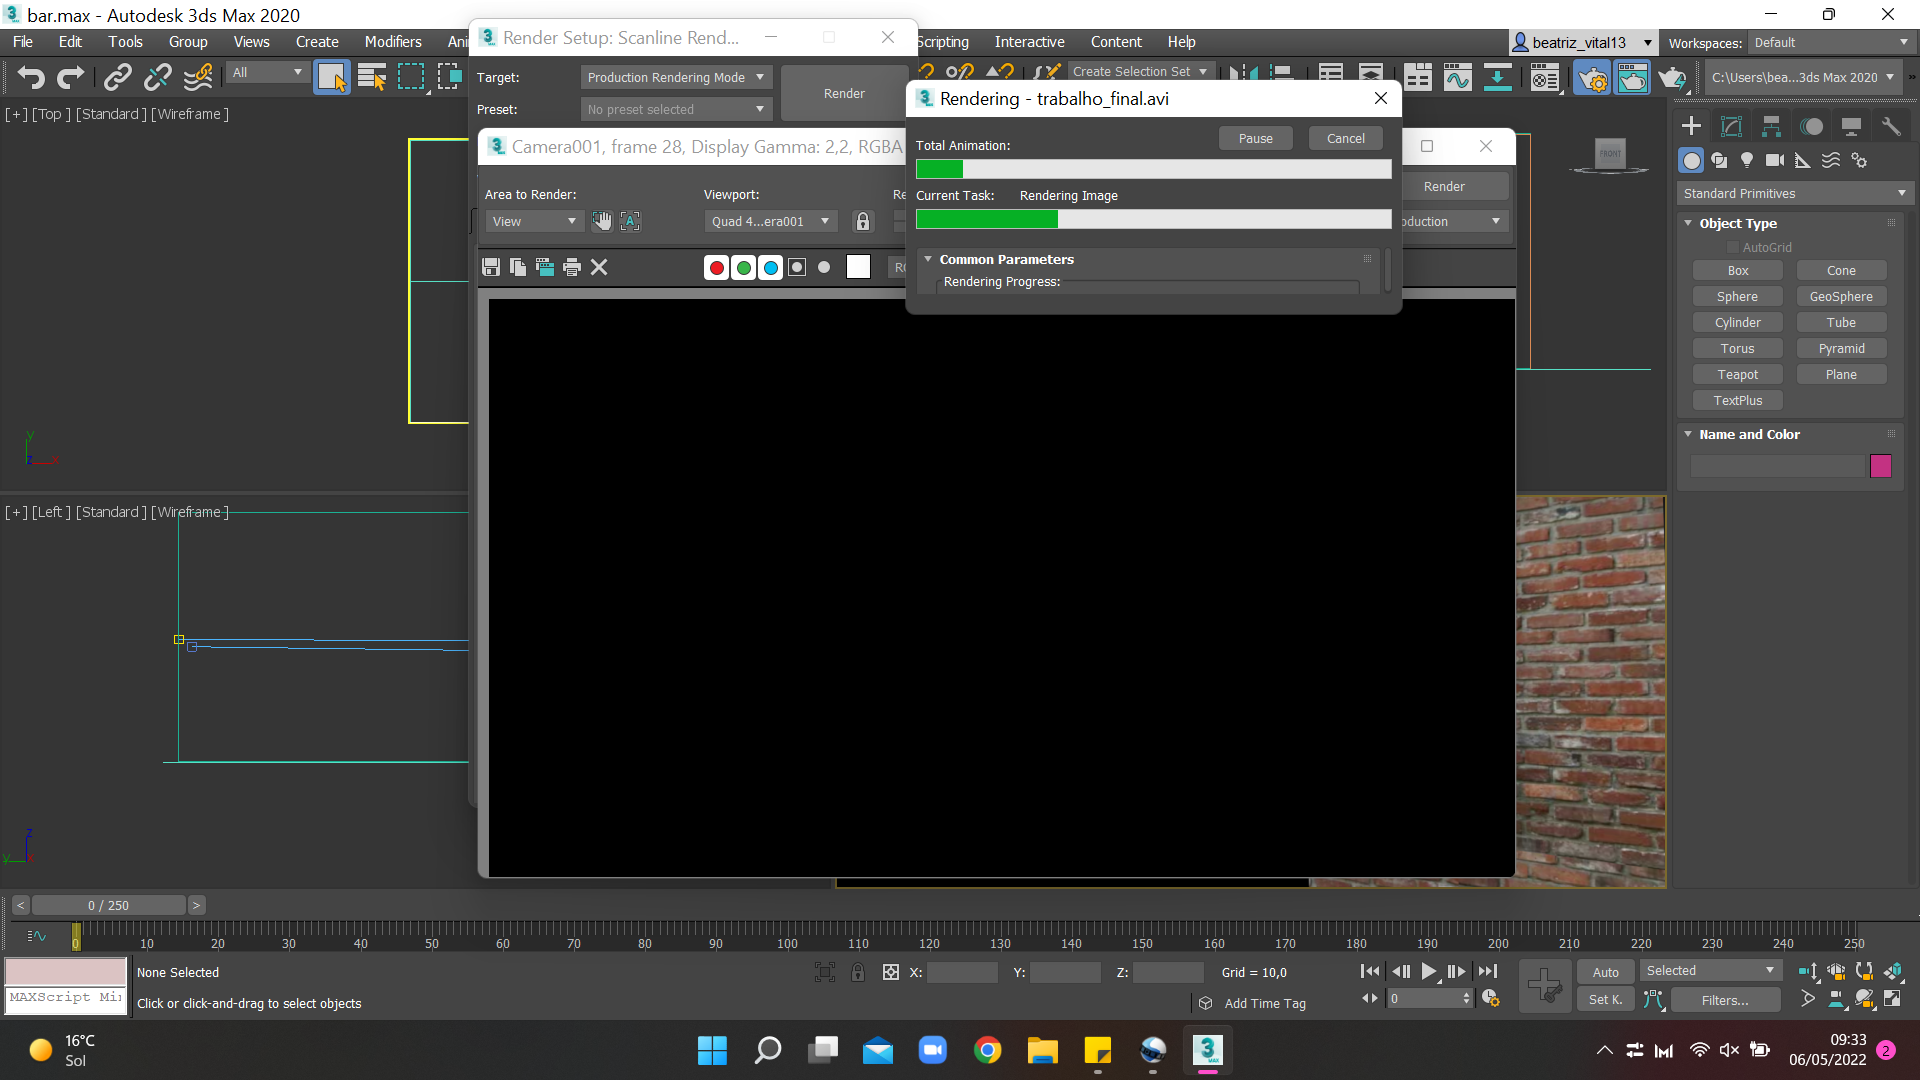Open the Material Editor icon
The image size is (1920, 1080).
click(x=1545, y=77)
